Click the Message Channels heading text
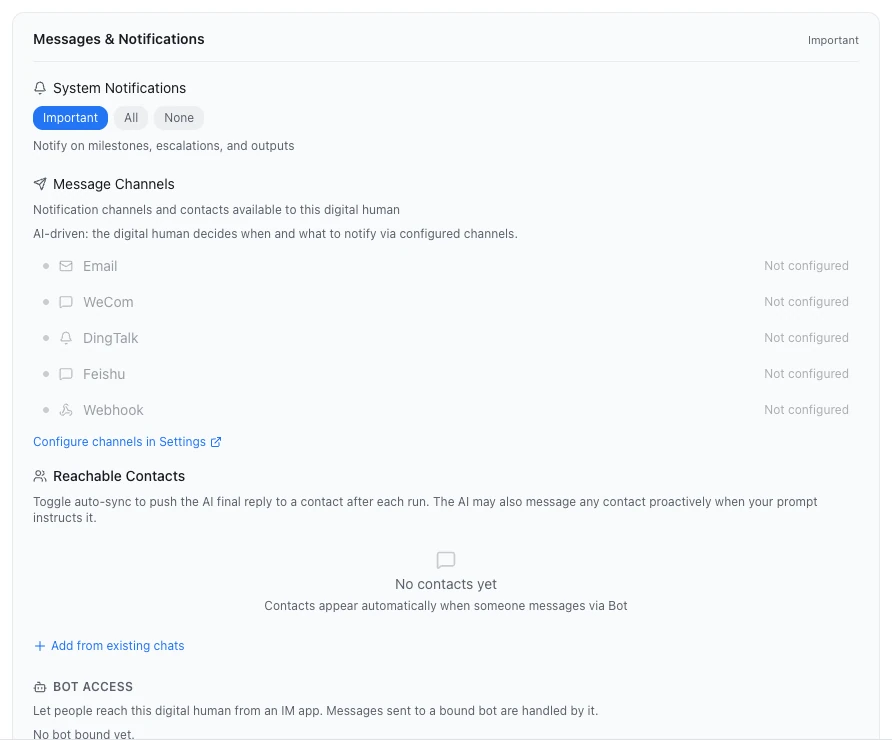The height and width of the screenshot is (740, 892). pos(114,184)
